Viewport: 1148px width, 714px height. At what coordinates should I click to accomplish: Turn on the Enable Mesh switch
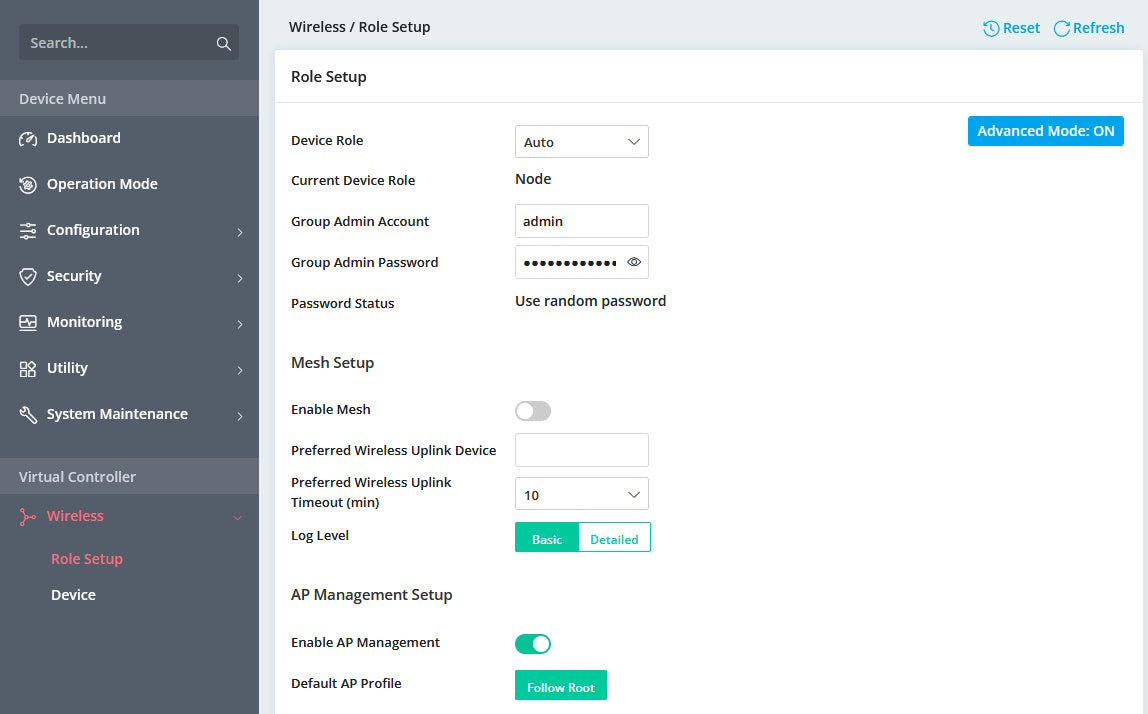pyautogui.click(x=533, y=411)
